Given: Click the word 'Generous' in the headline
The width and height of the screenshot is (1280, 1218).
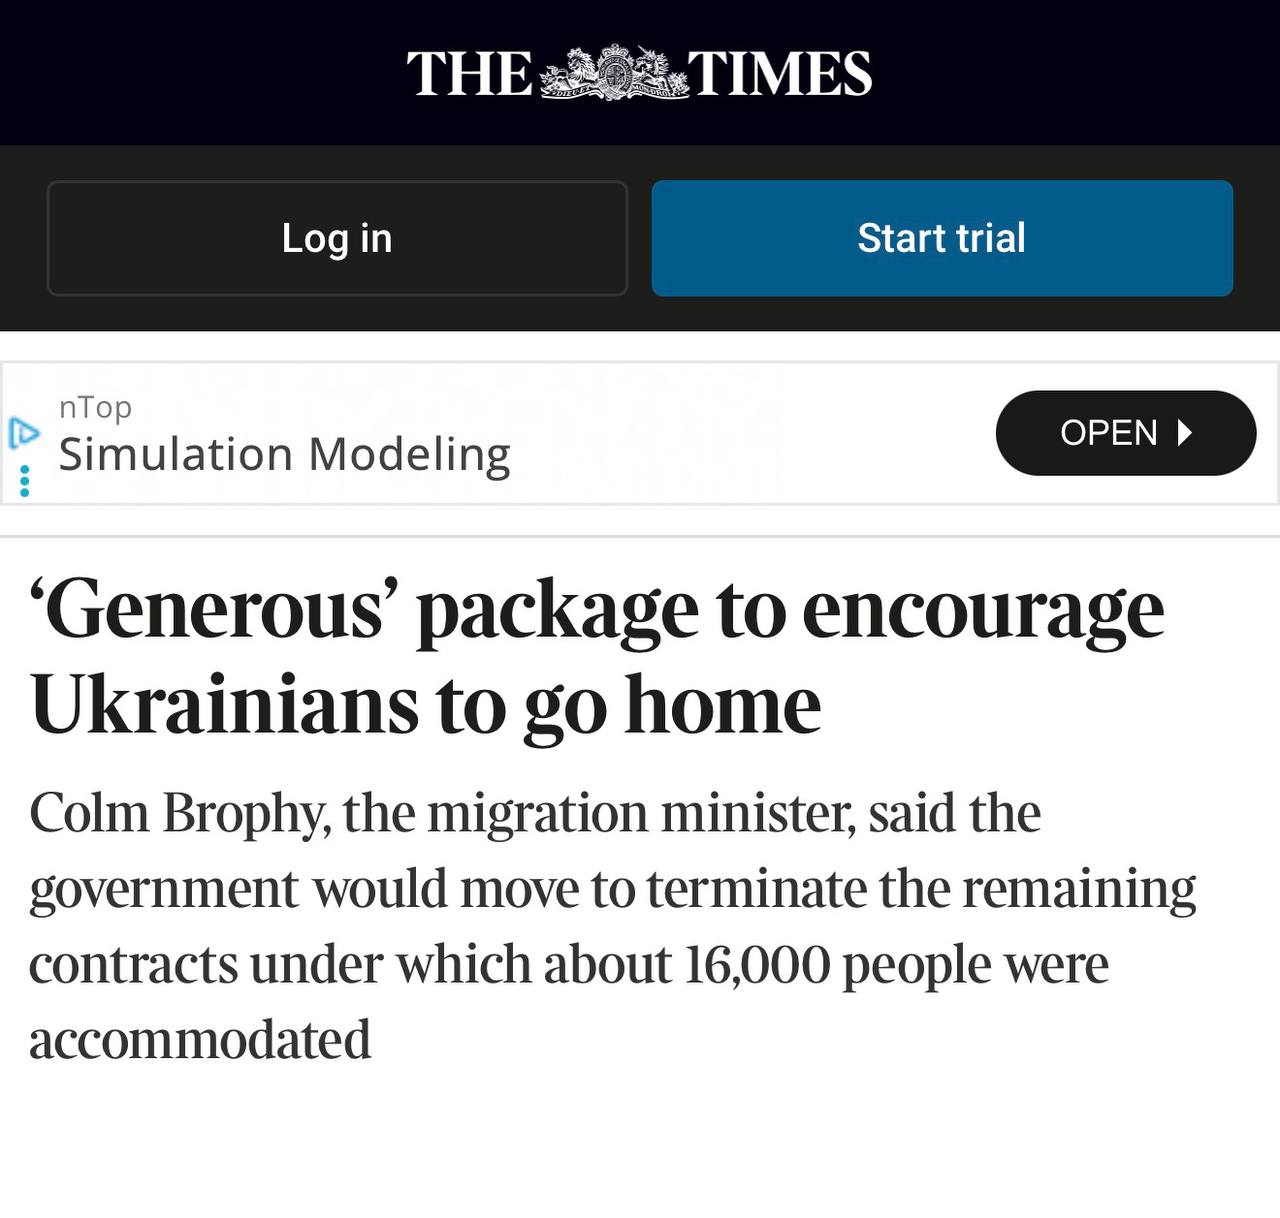Looking at the screenshot, I should (x=209, y=610).
